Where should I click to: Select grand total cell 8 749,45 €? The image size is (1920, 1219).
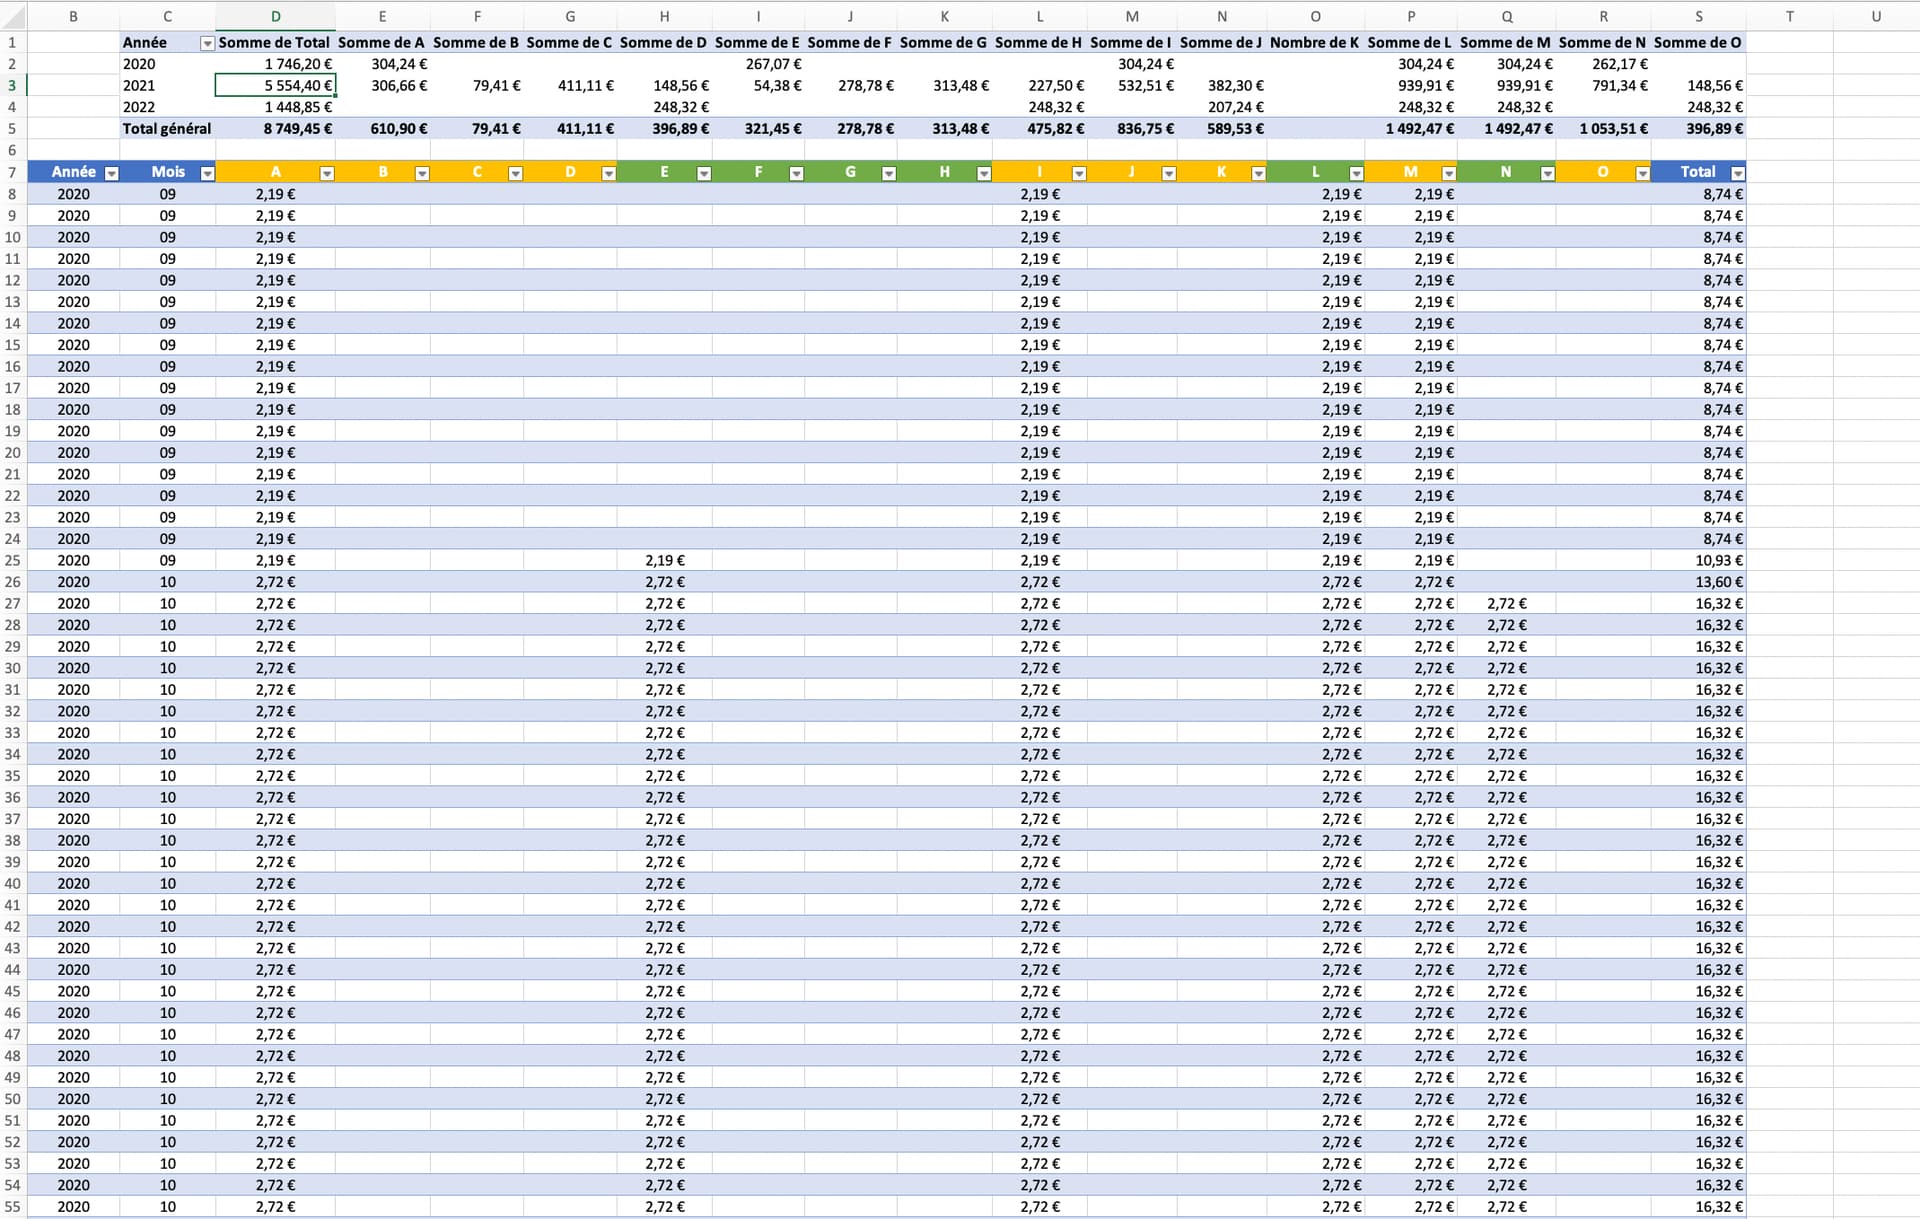click(275, 129)
